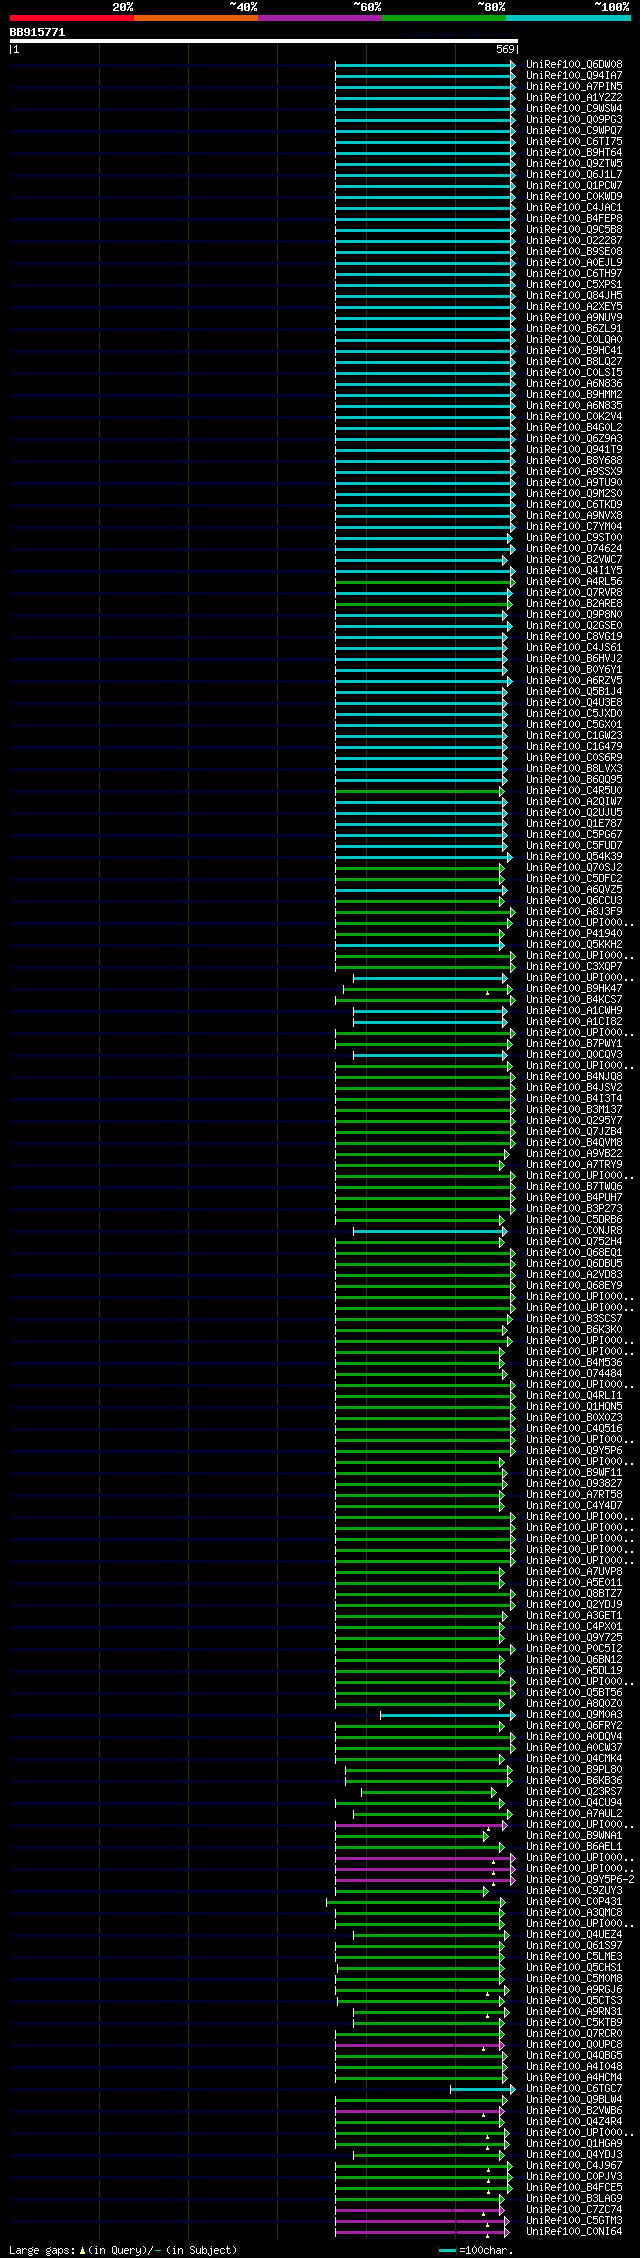Click the UniRef100_B4FEP8 label

[x=574, y=218]
